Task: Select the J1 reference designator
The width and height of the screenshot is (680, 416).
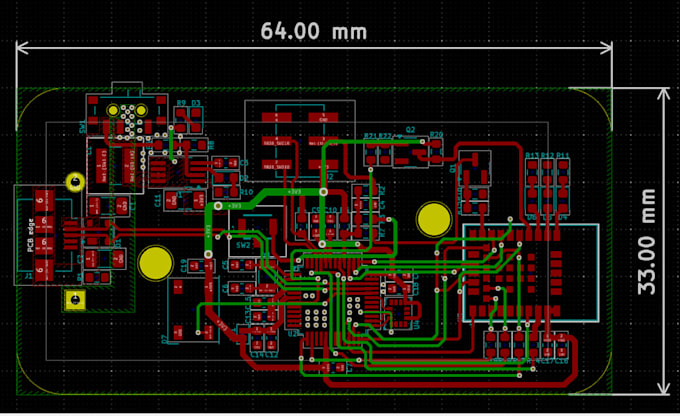Action: point(29,275)
